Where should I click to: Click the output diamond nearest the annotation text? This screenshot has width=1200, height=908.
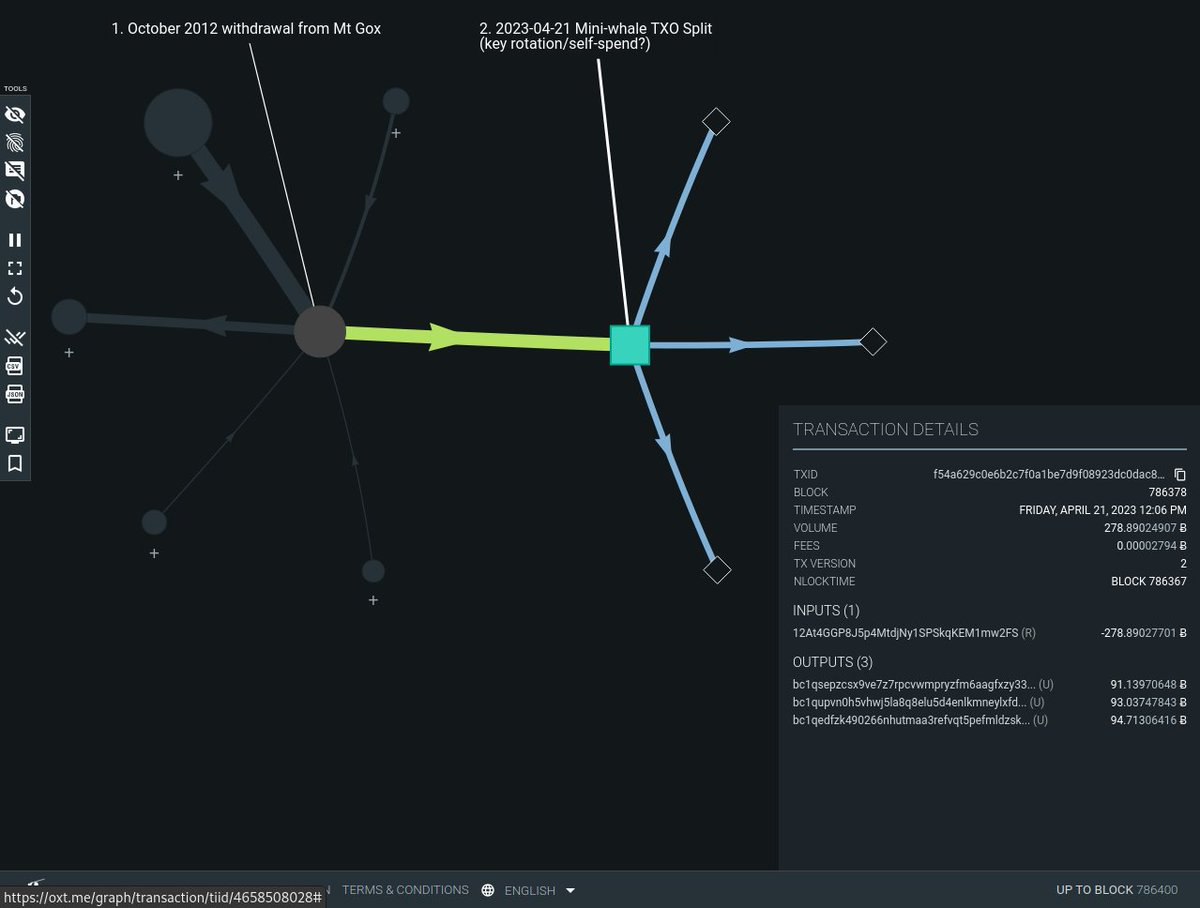click(x=716, y=121)
